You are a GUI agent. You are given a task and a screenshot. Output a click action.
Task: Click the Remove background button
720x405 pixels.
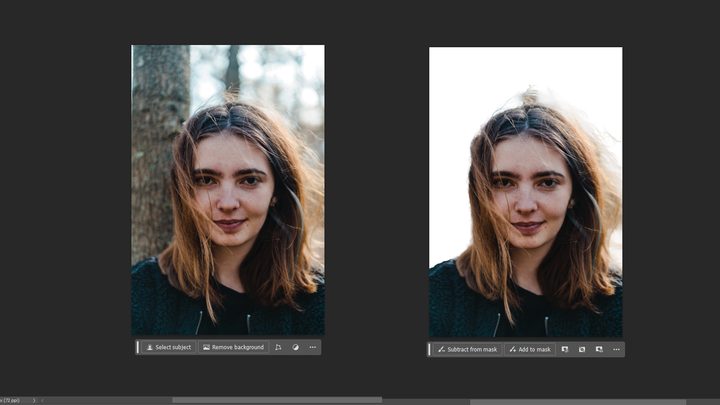233,347
